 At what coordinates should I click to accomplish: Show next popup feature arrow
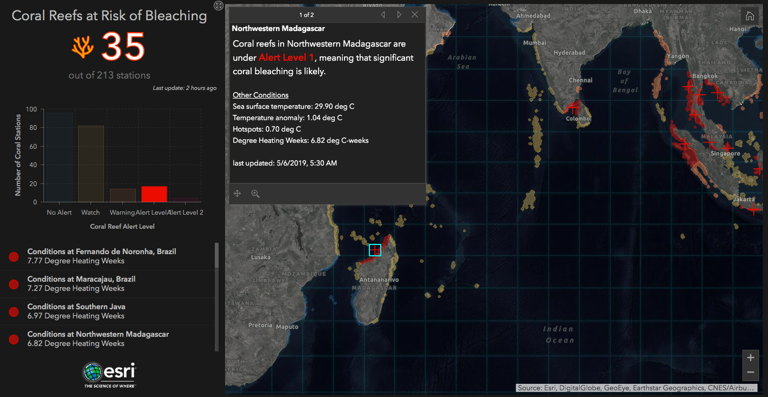click(399, 15)
